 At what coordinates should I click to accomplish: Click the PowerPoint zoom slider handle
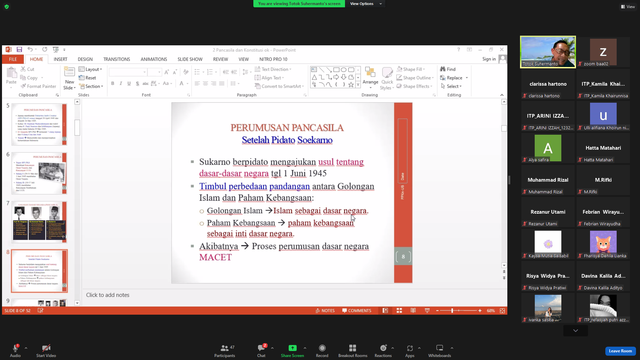click(x=452, y=311)
